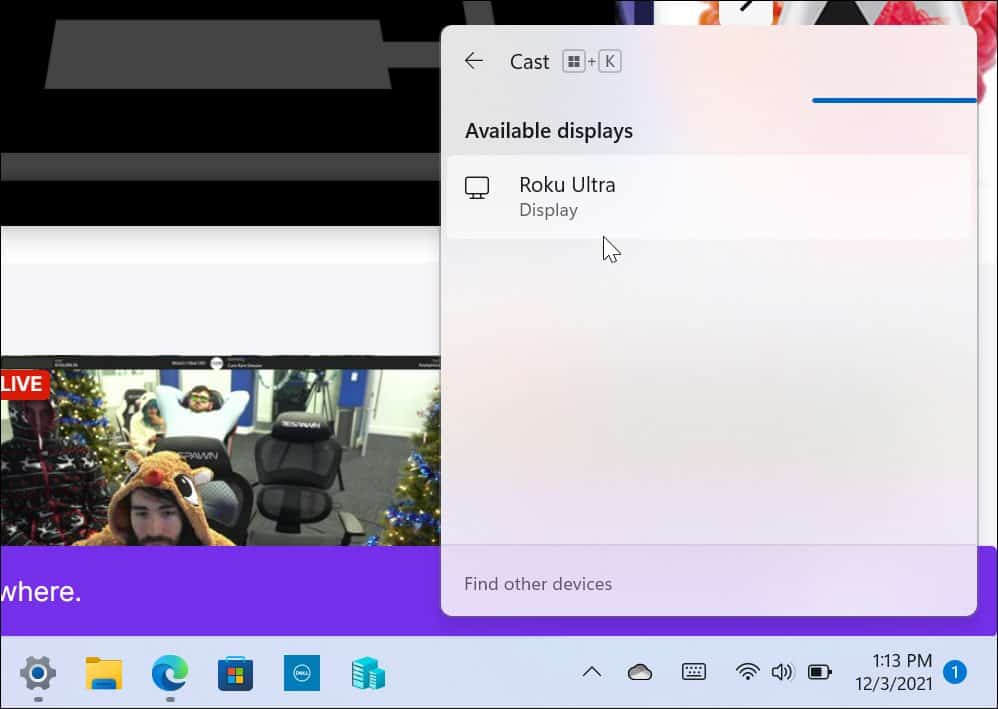Launch the Dell app in taskbar
Screen dimensions: 998x709
302,673
